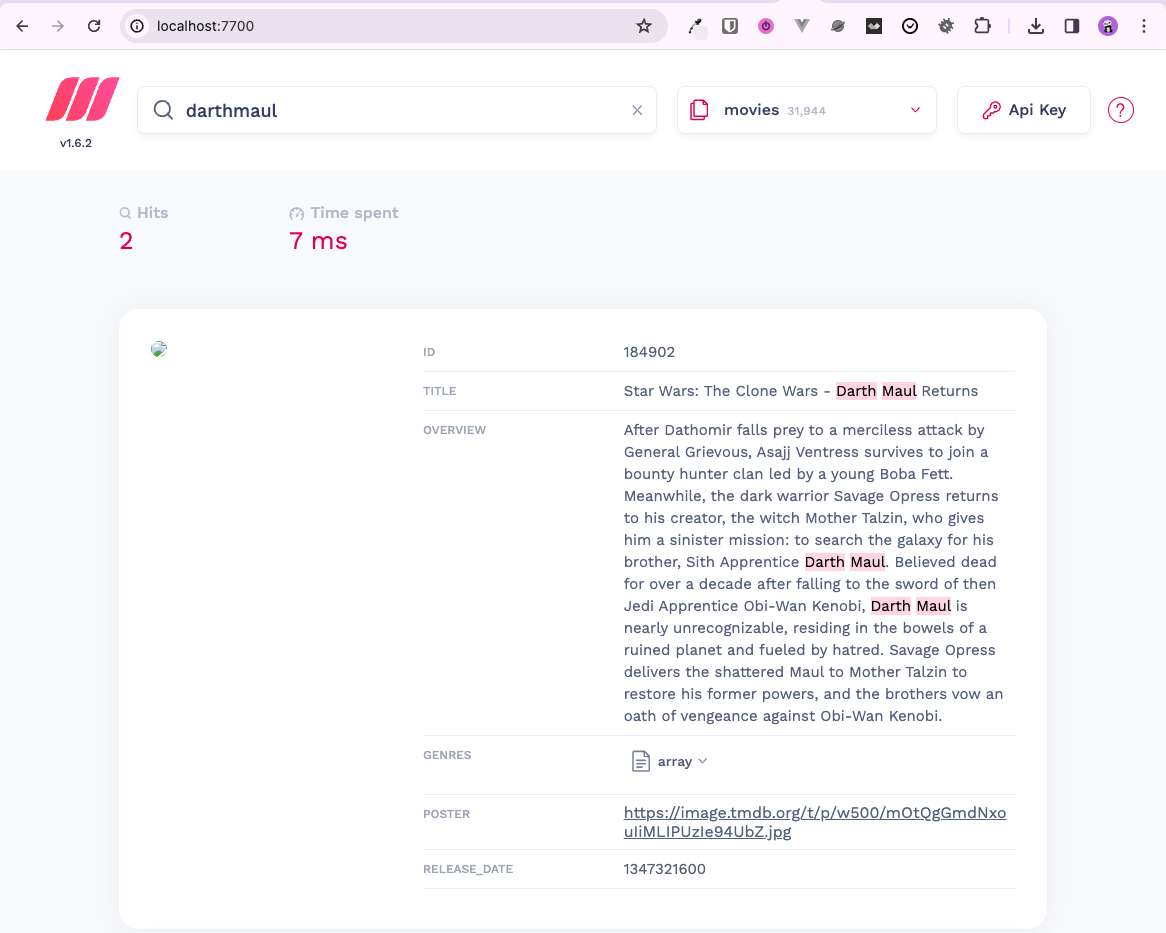Click the version label v1.6.2
Viewport: 1166px width, 933px height.
[76, 143]
